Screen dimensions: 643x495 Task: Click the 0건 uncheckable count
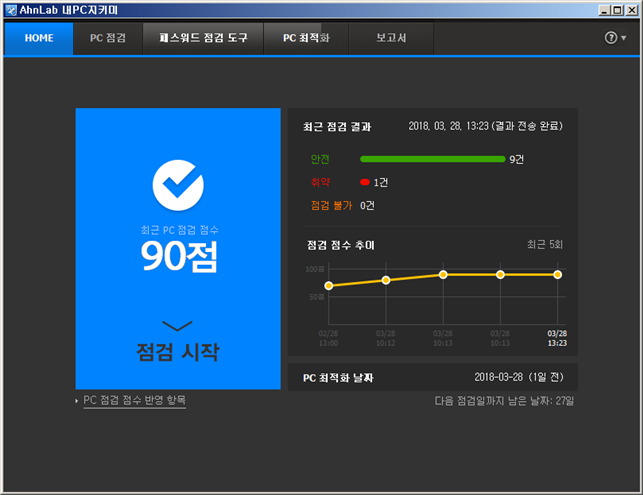click(367, 205)
